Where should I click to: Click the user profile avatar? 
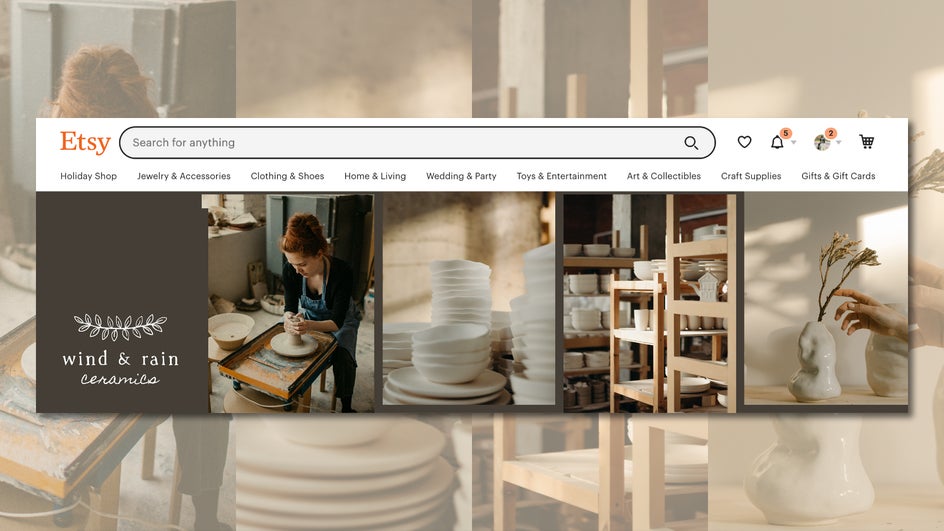822,143
